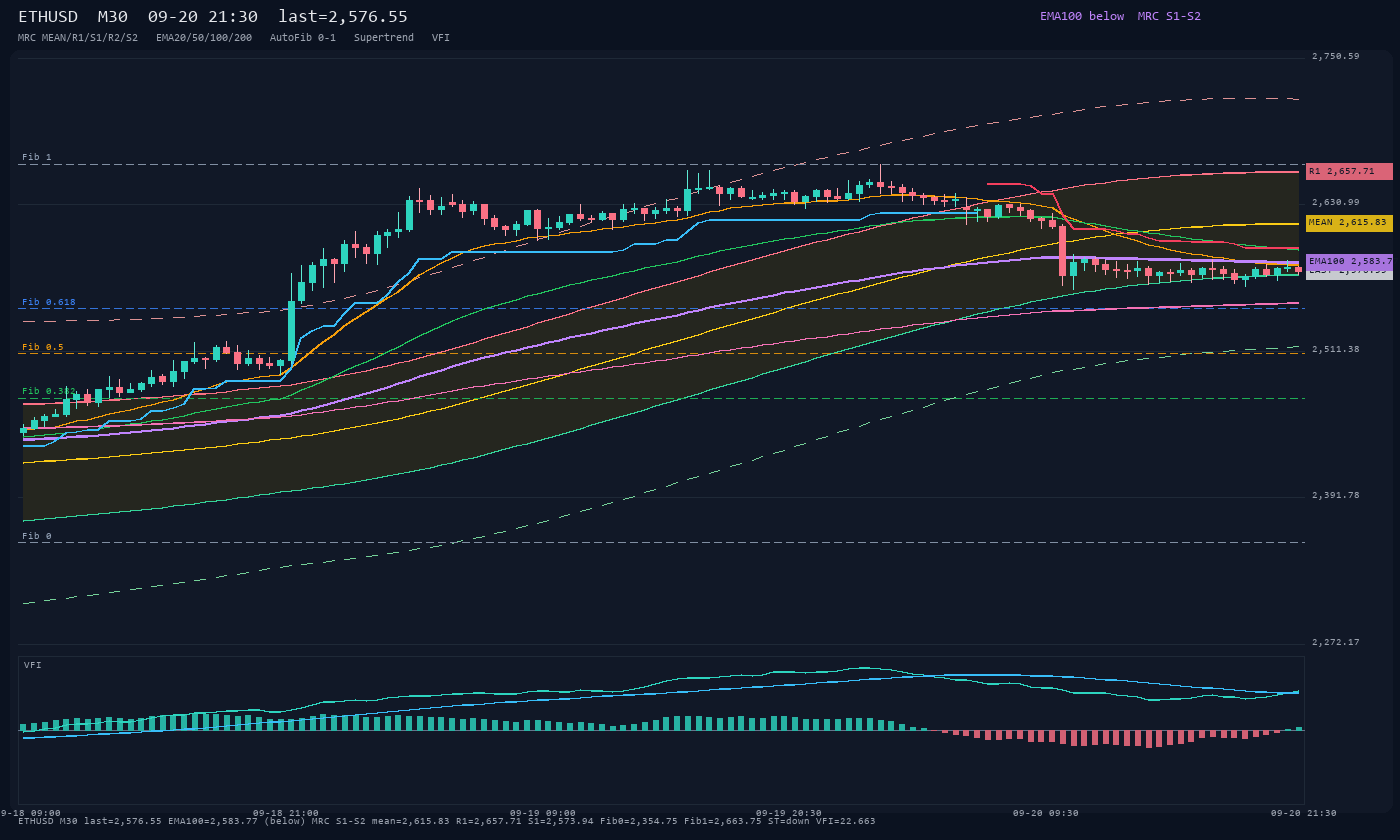The image size is (1400, 840).
Task: Click the purple 'EMA100 2,583.7' price tag
Action: 1349,261
